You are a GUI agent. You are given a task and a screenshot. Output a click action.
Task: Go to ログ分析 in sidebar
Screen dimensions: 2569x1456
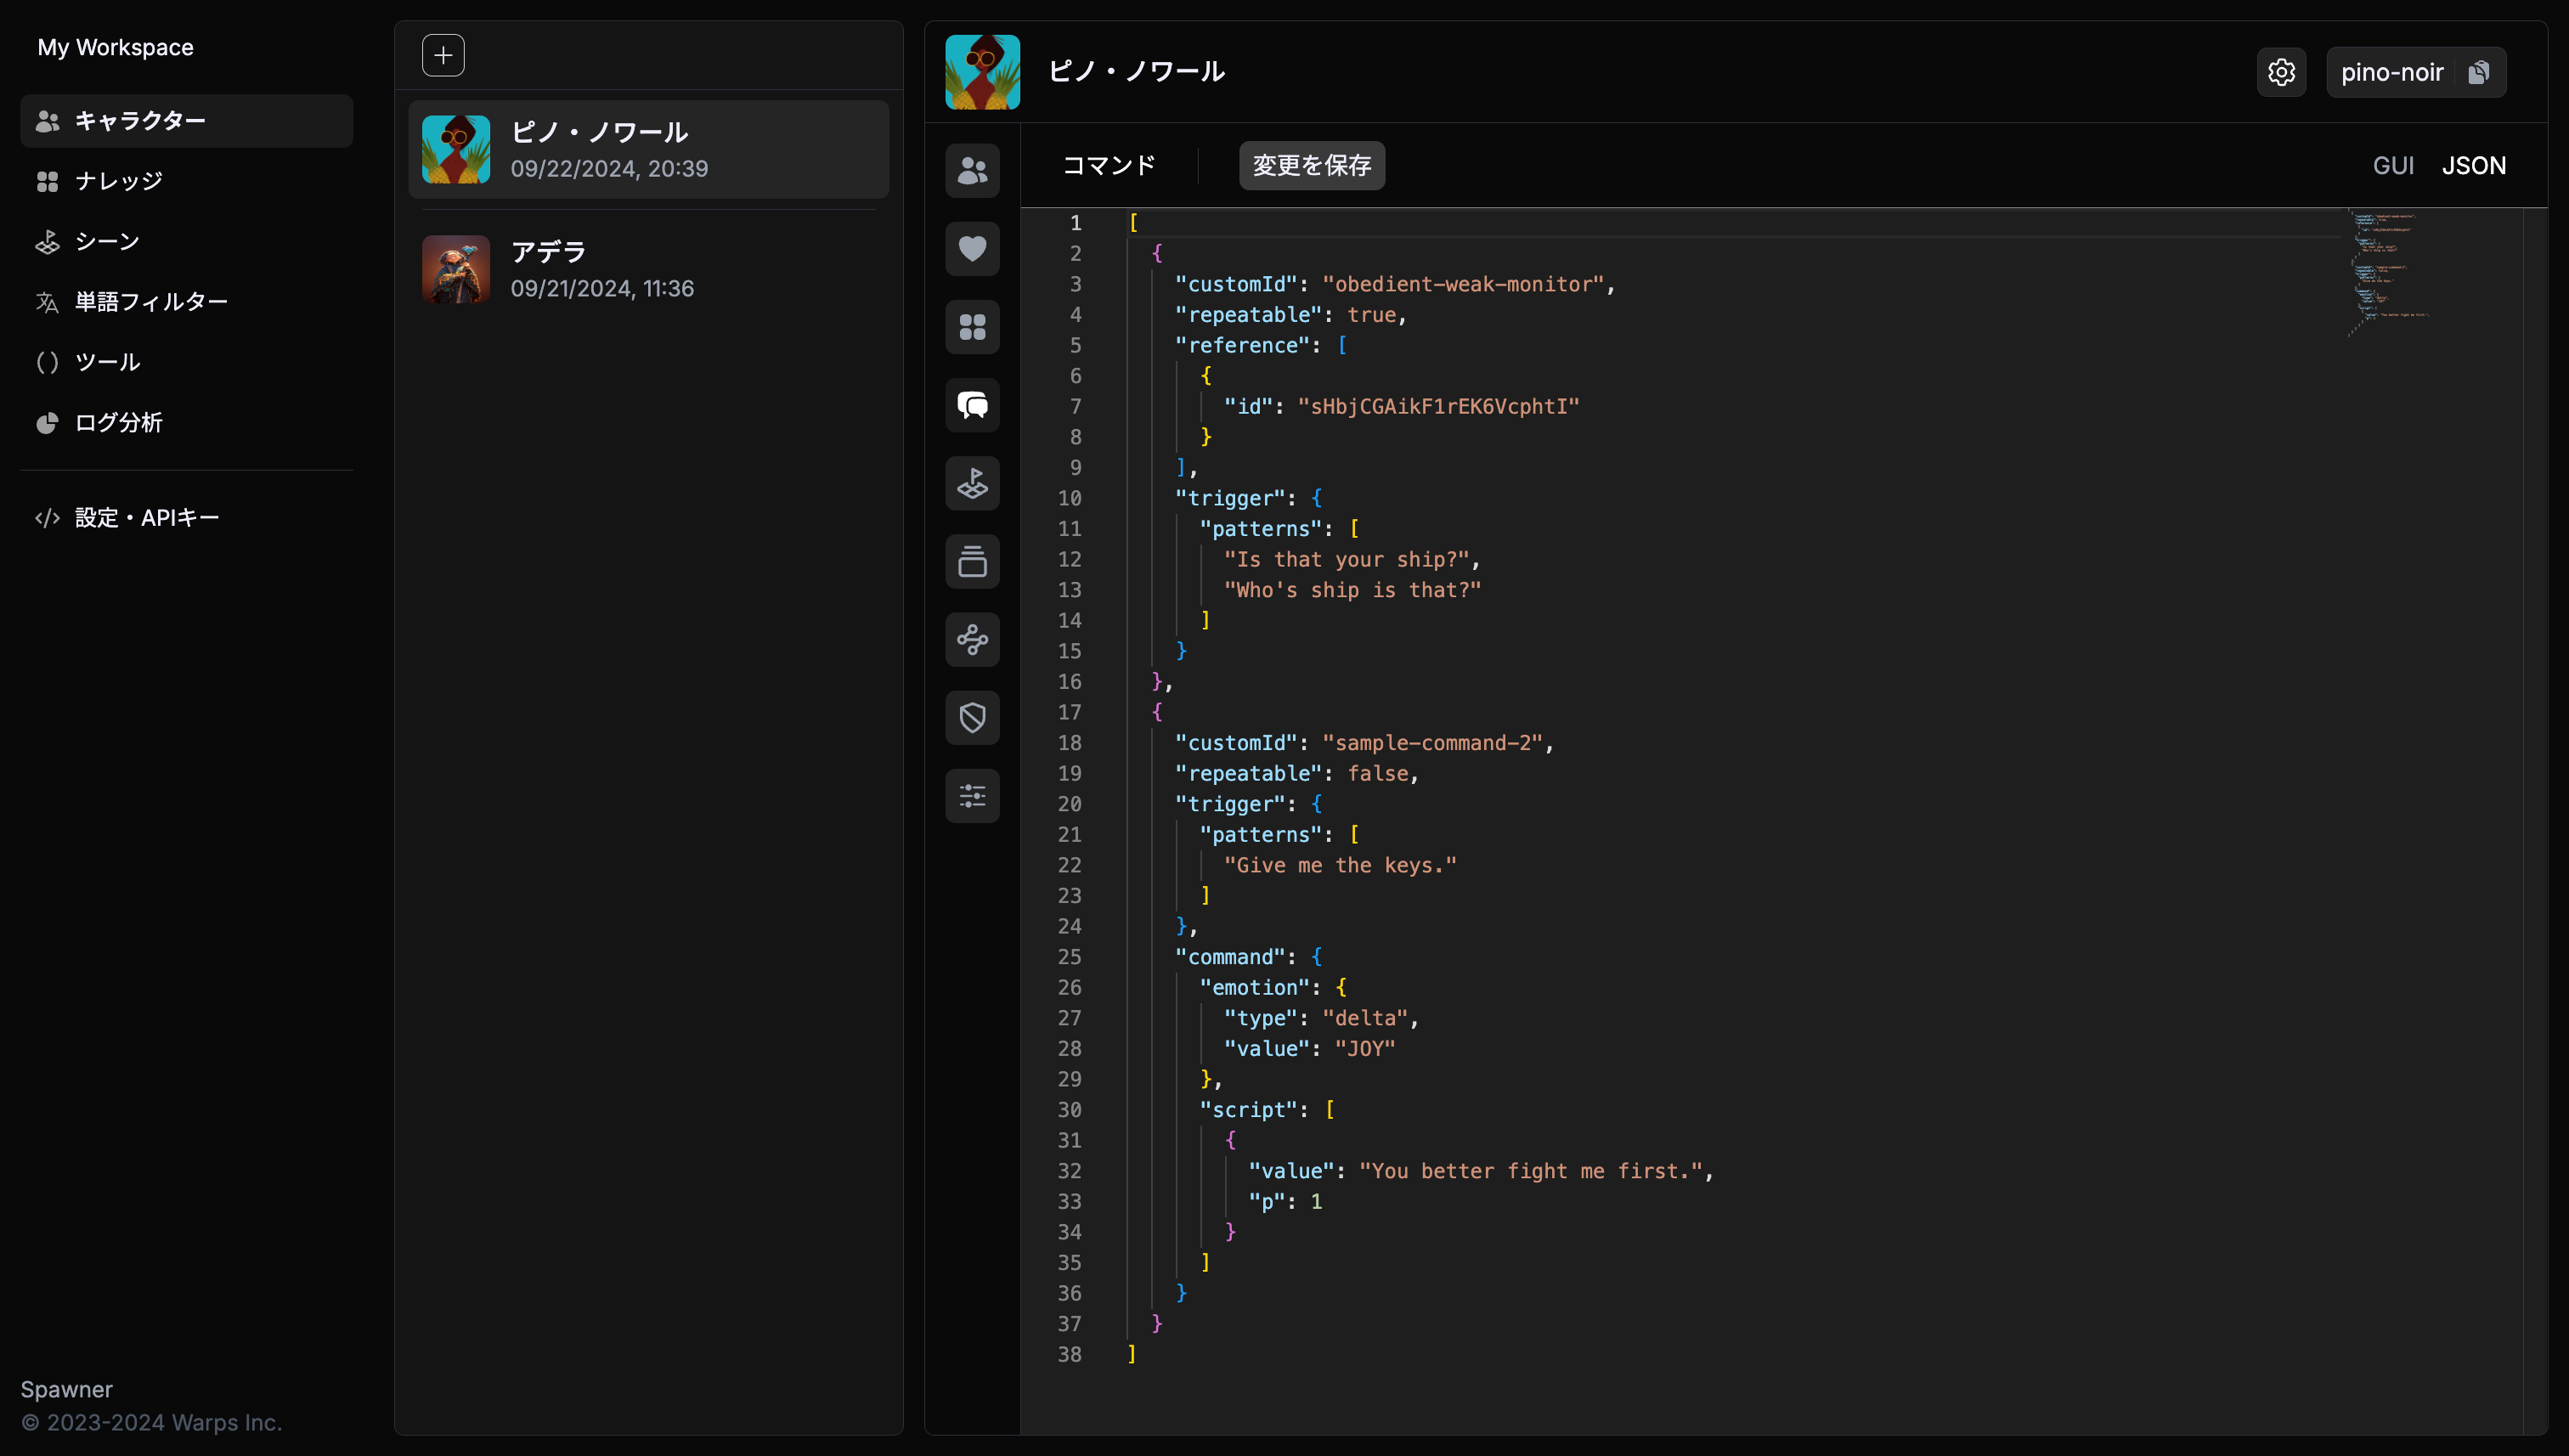click(118, 423)
